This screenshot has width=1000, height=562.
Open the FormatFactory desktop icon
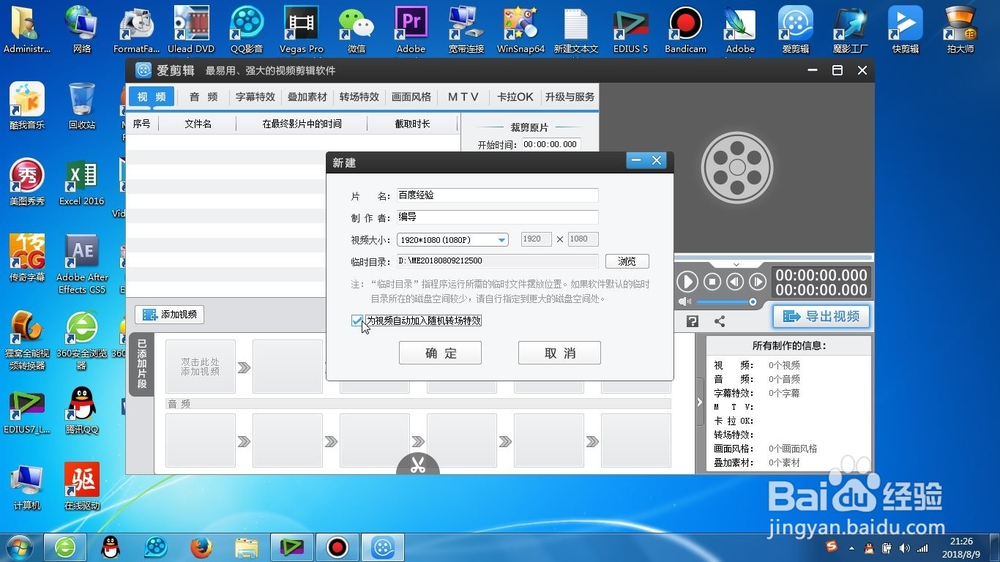coord(136,29)
